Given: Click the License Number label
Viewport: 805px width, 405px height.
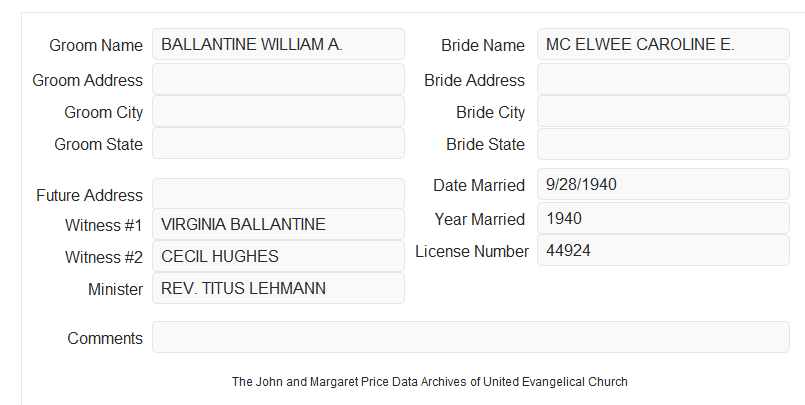Looking at the screenshot, I should [x=472, y=252].
